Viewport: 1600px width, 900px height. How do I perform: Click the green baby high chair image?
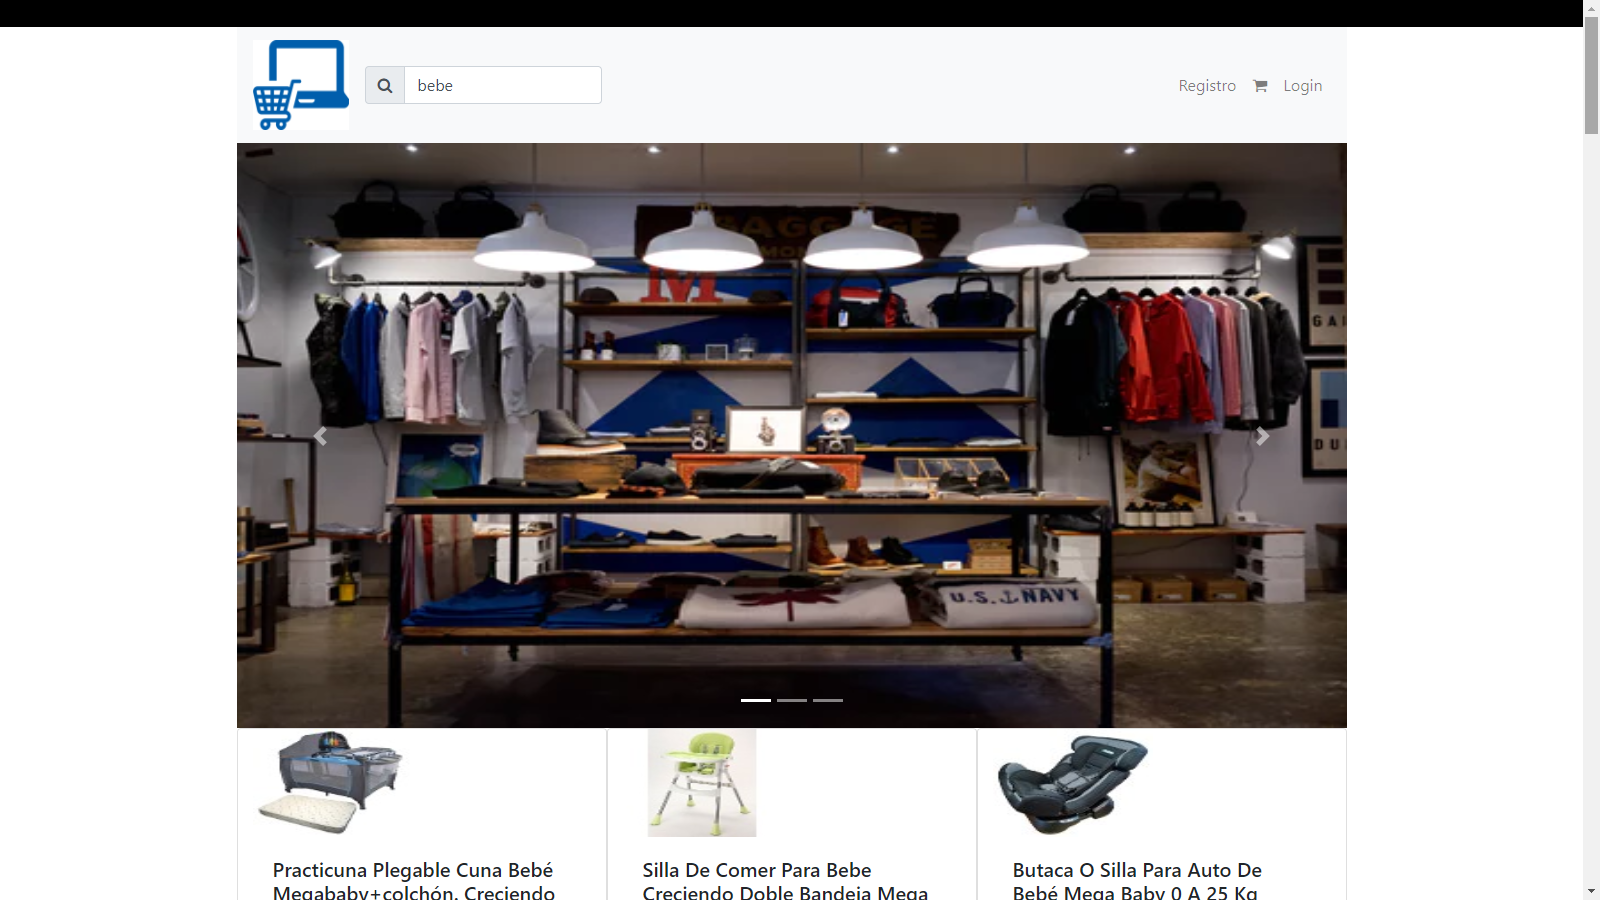tap(702, 783)
